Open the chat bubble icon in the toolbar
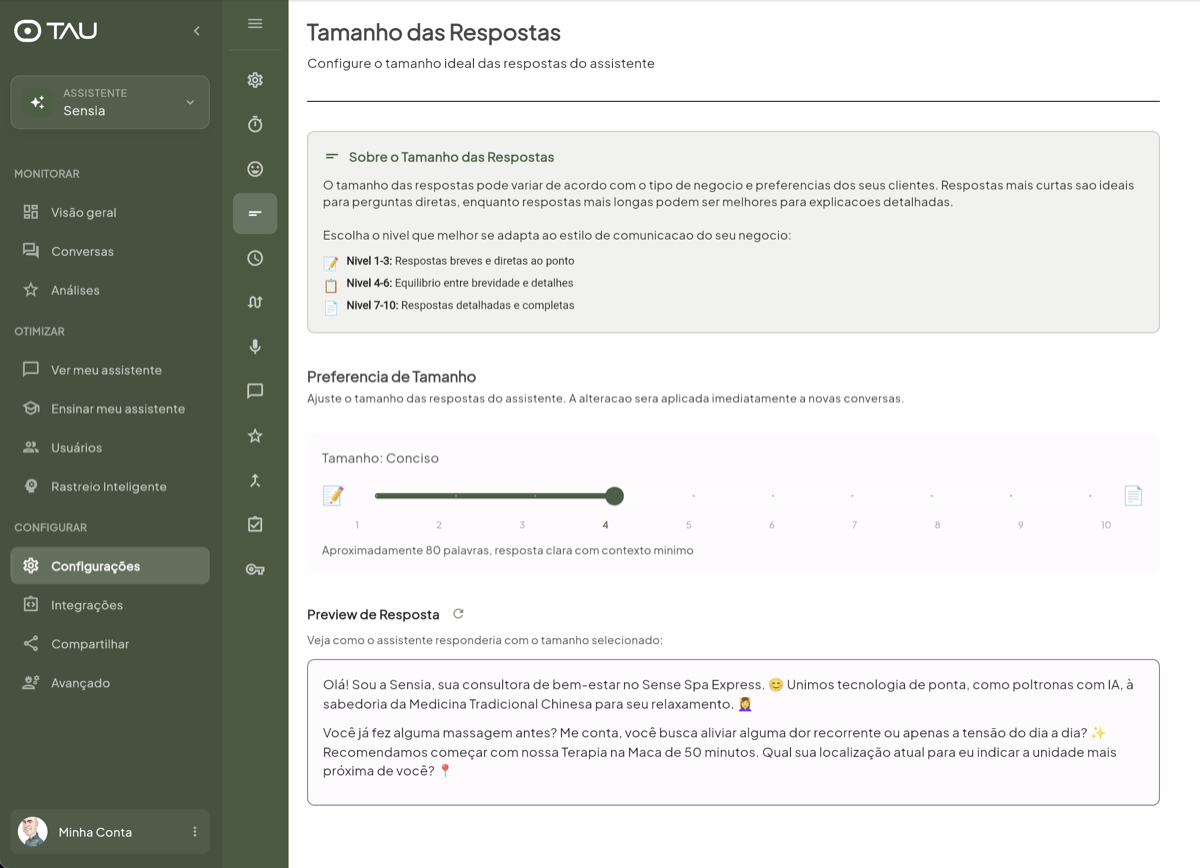 (255, 391)
